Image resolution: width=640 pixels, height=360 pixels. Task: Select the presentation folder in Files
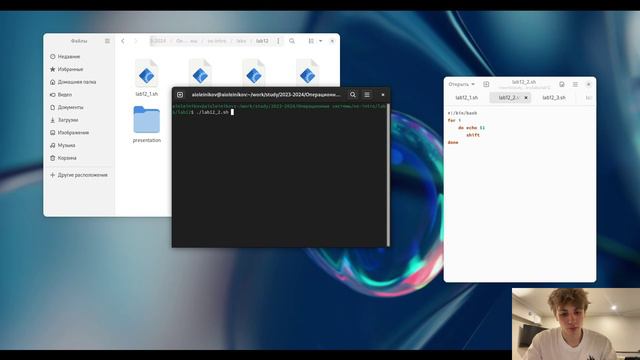point(147,120)
